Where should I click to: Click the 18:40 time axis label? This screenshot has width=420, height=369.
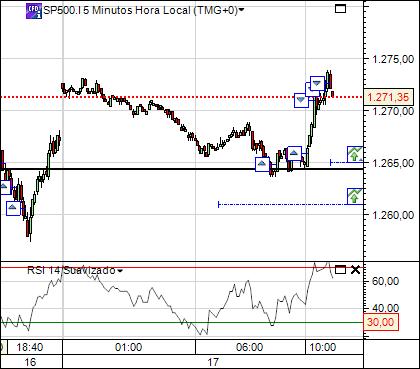pos(29,347)
